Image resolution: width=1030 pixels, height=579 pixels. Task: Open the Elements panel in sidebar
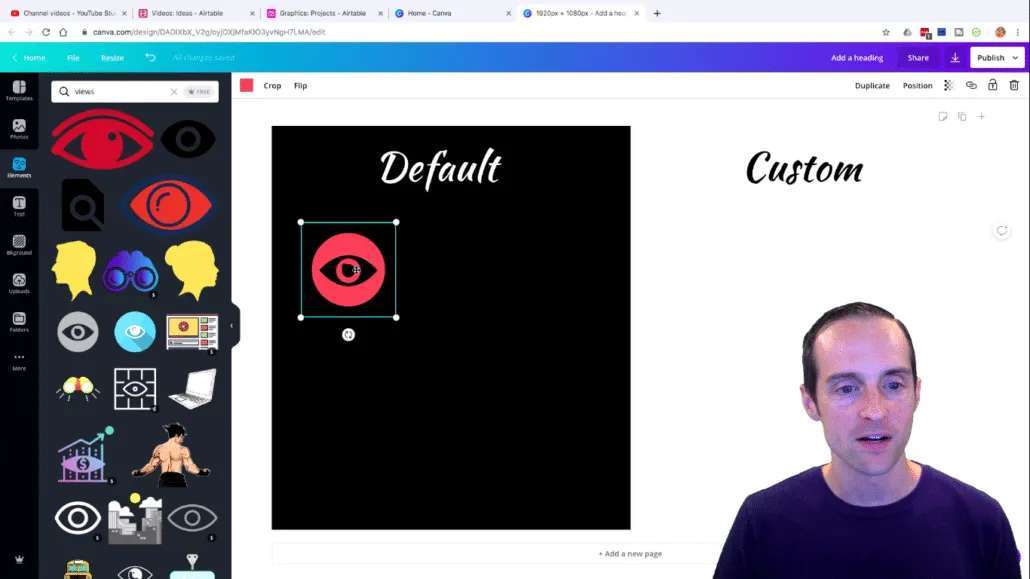click(19, 168)
